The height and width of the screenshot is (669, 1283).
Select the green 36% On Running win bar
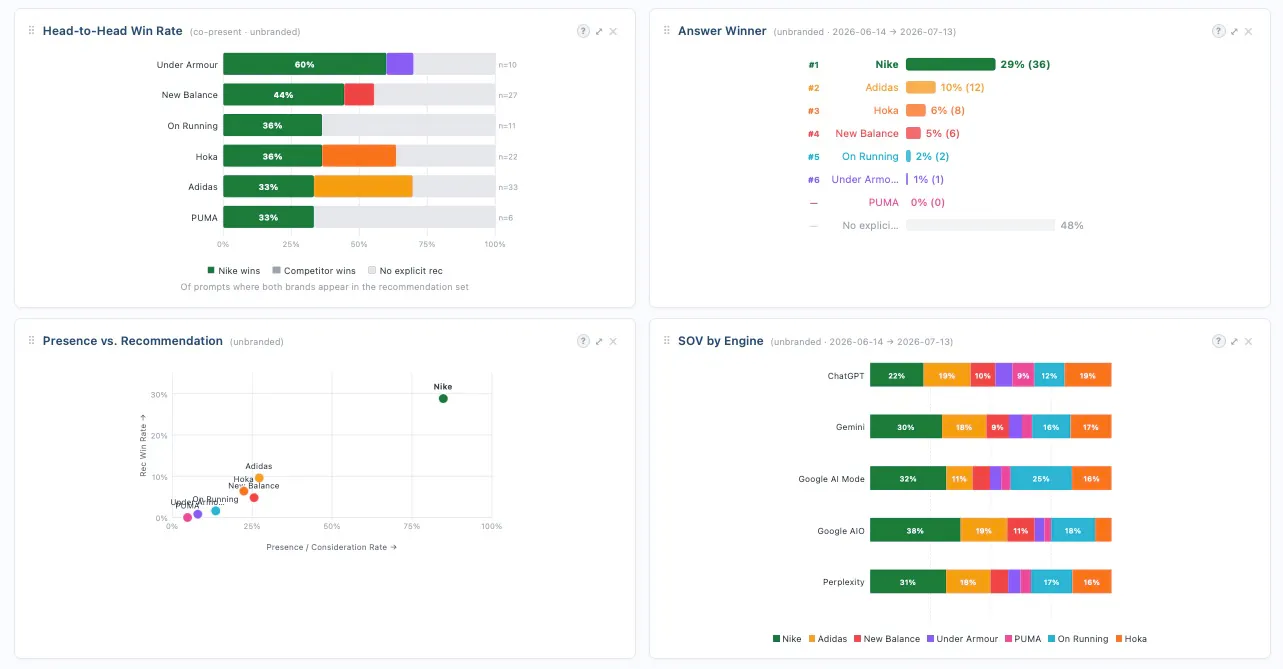[272, 126]
